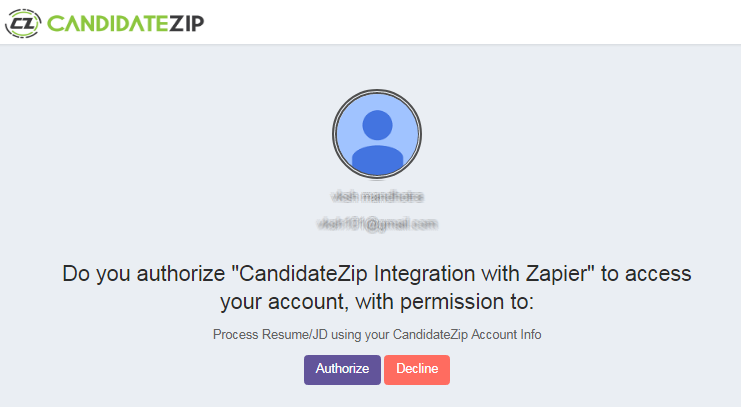Click the dark ring around profile avatar

click(377, 91)
